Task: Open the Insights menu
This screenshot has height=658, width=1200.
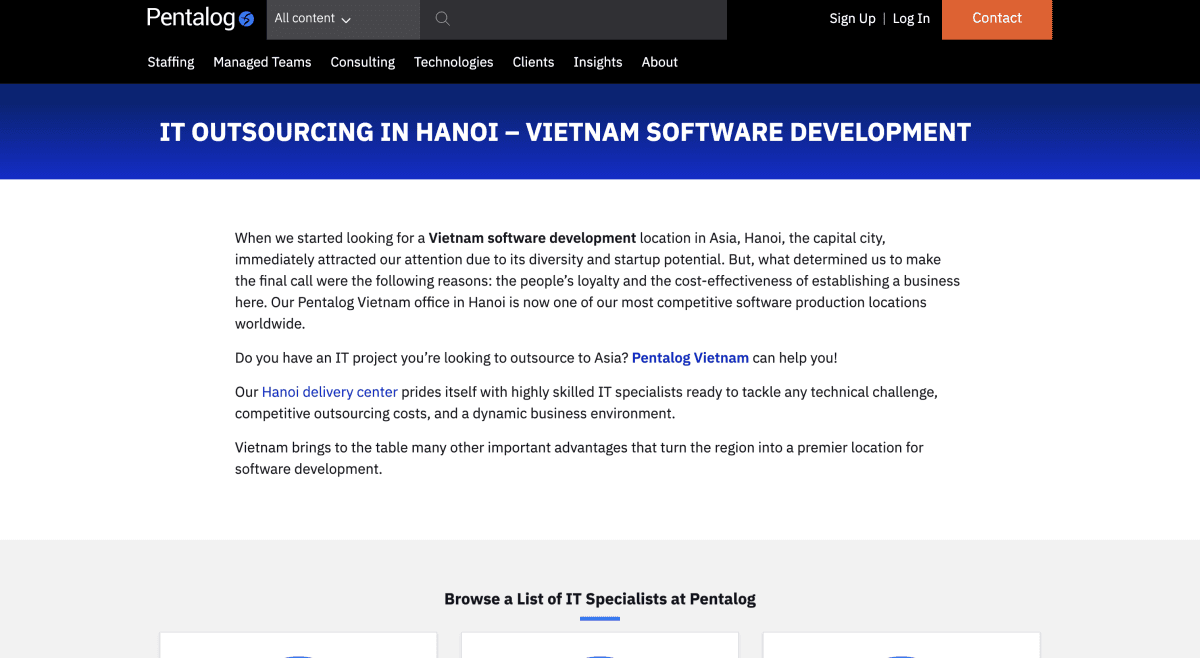Action: (598, 62)
